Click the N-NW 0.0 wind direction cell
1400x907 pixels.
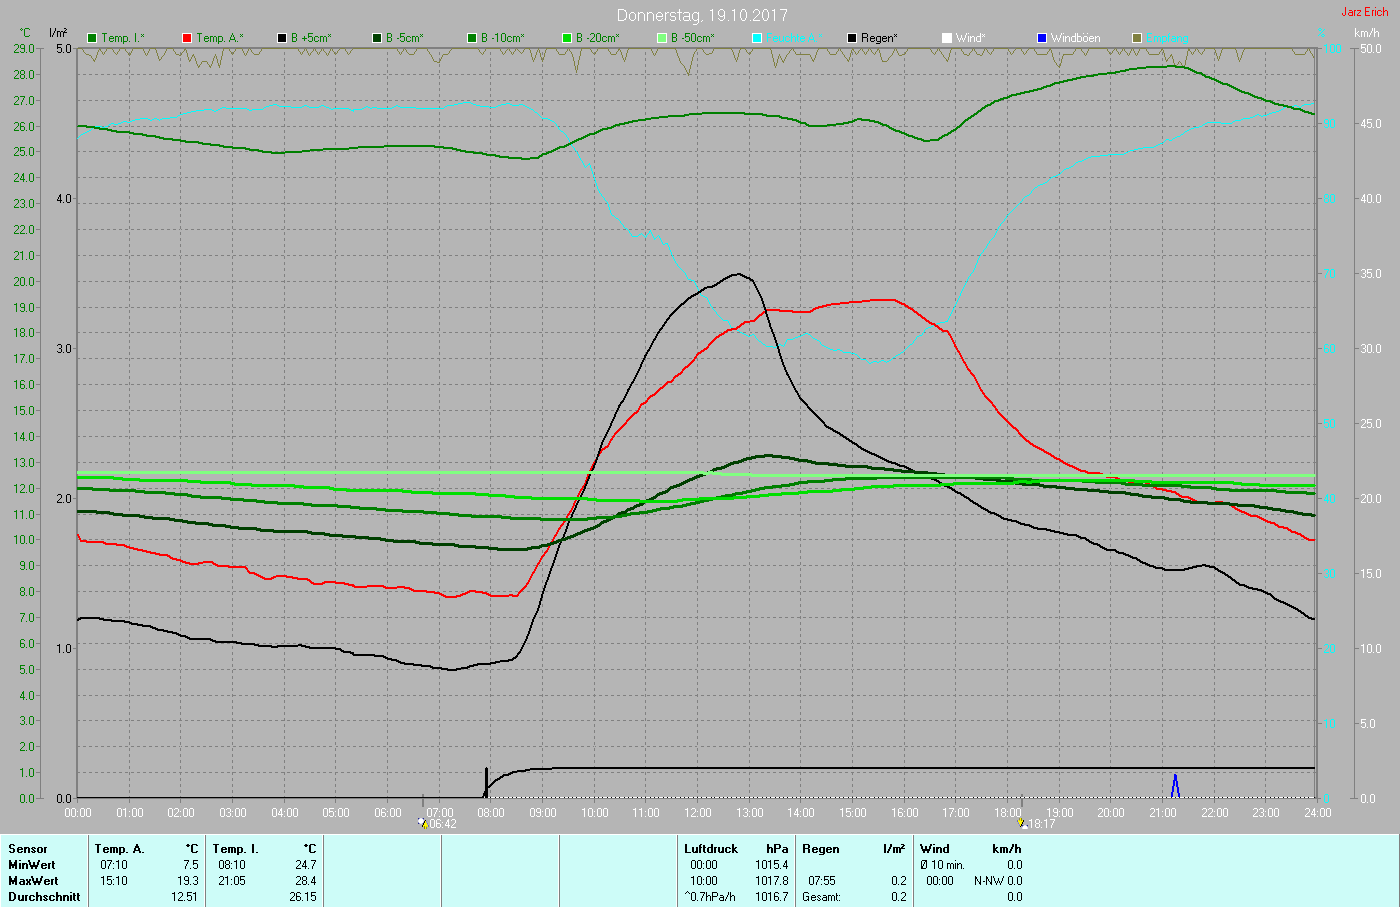pyautogui.click(x=998, y=881)
